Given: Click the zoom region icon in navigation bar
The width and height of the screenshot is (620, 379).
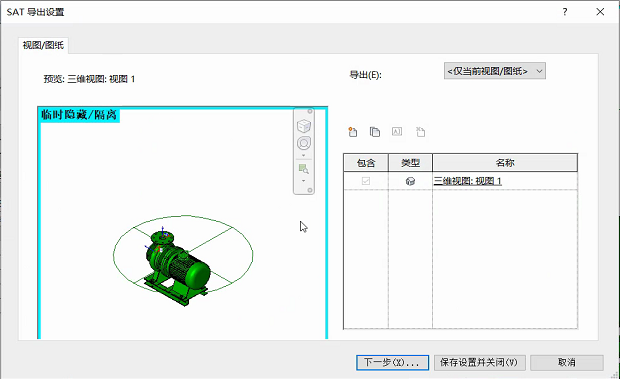Looking at the screenshot, I should (x=304, y=169).
